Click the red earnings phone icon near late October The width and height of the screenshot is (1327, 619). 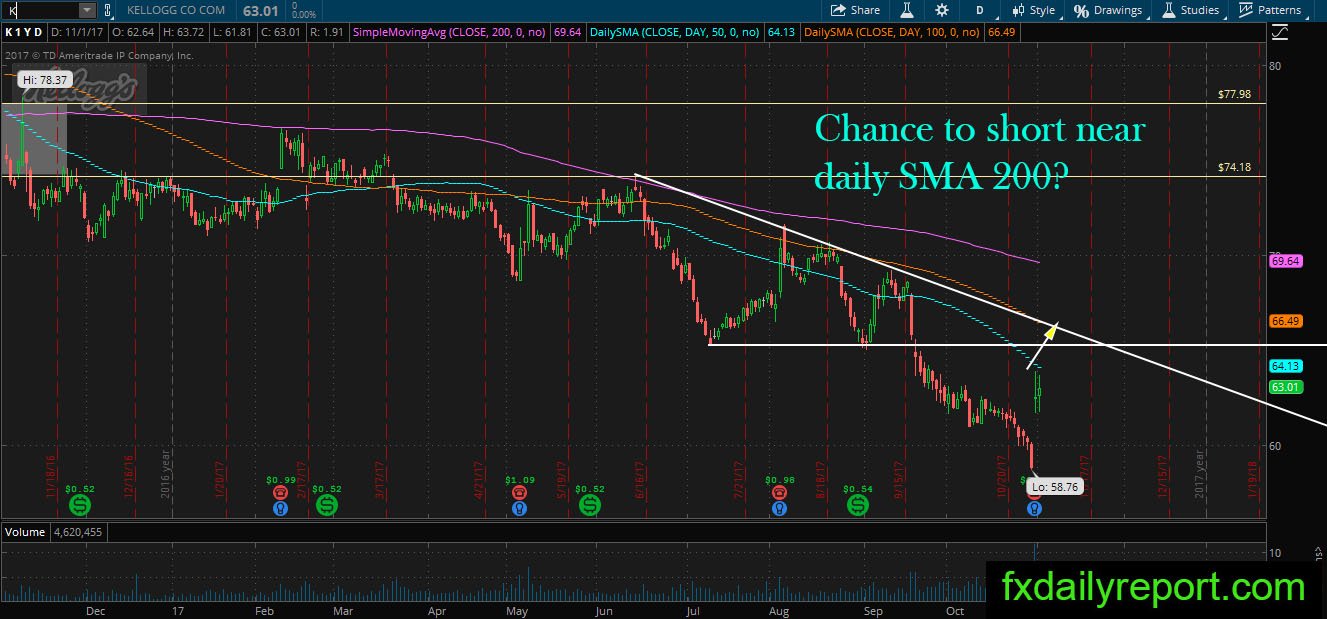coord(1034,495)
